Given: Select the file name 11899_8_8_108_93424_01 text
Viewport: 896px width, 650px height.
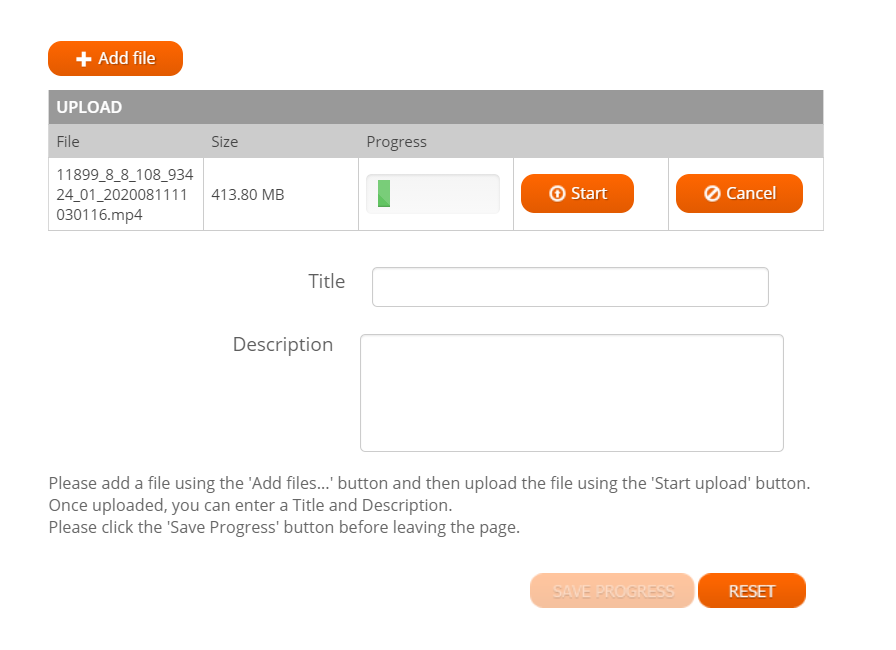Looking at the screenshot, I should [x=125, y=195].
